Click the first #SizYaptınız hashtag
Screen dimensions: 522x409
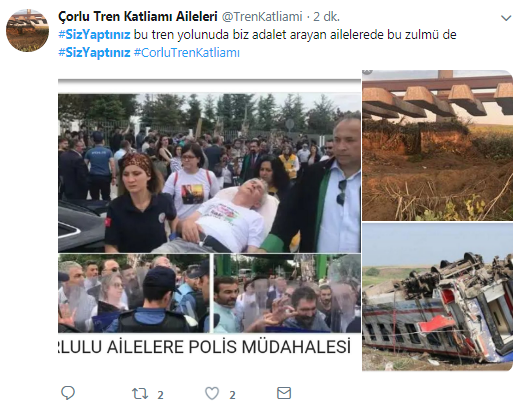point(94,35)
